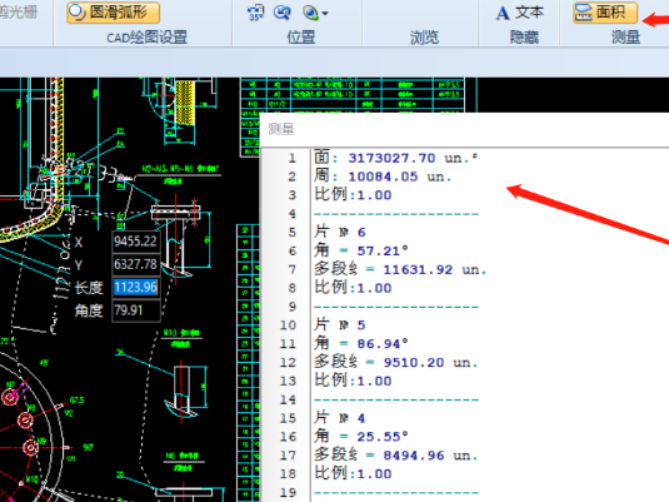Toggle the 圆滑弧形 smooth arc button
The height and width of the screenshot is (502, 669).
pyautogui.click(x=113, y=12)
